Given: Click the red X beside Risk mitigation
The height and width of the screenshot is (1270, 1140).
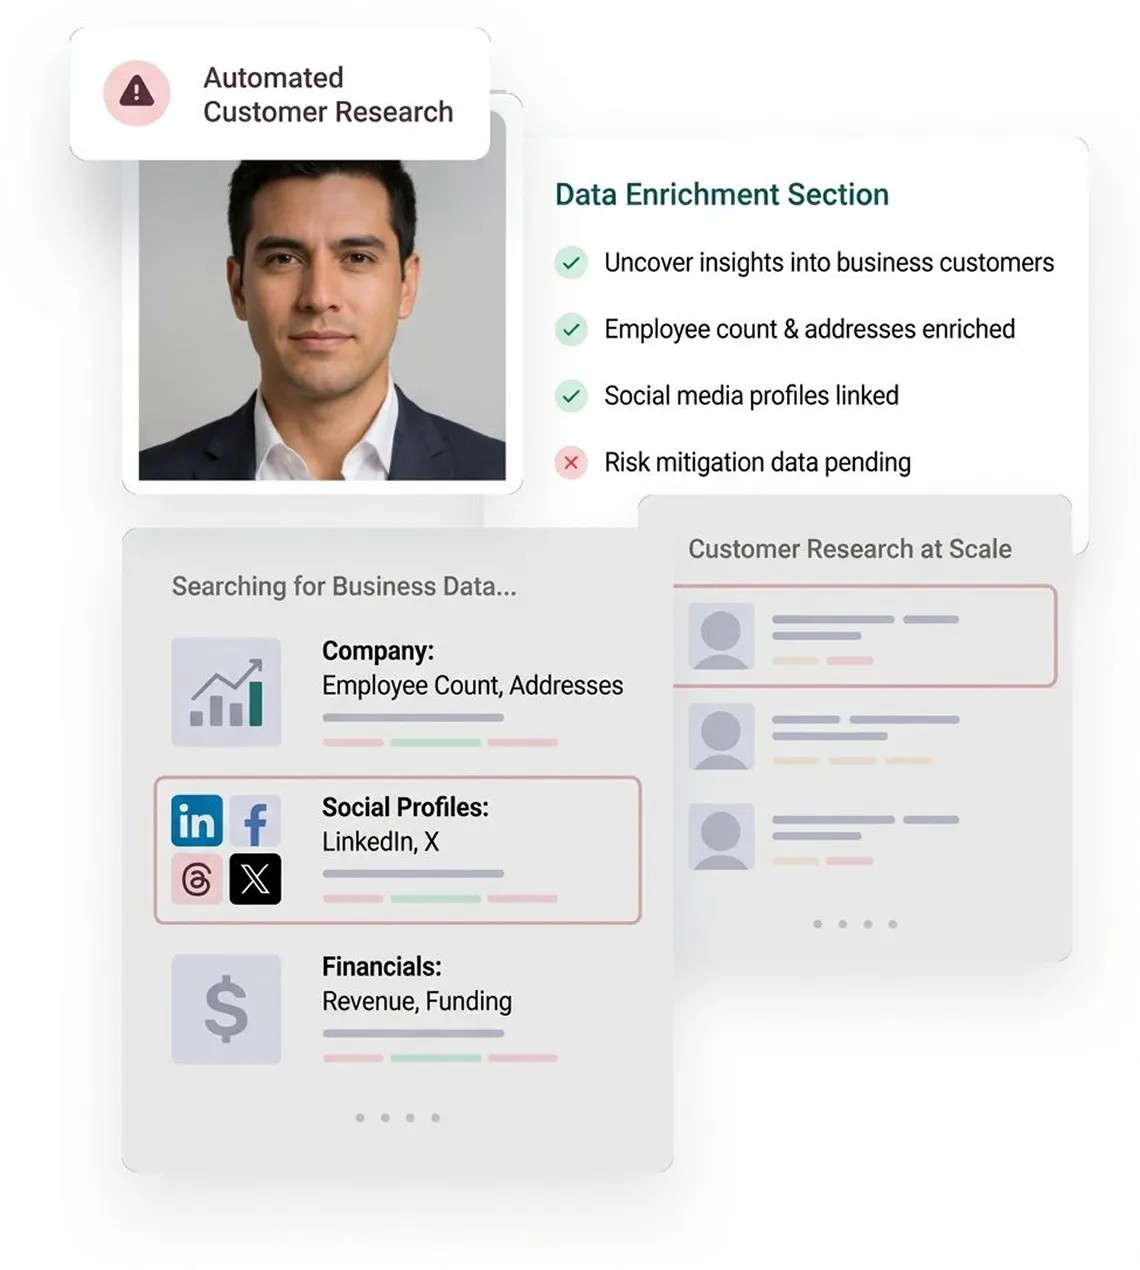Looking at the screenshot, I should click(571, 462).
